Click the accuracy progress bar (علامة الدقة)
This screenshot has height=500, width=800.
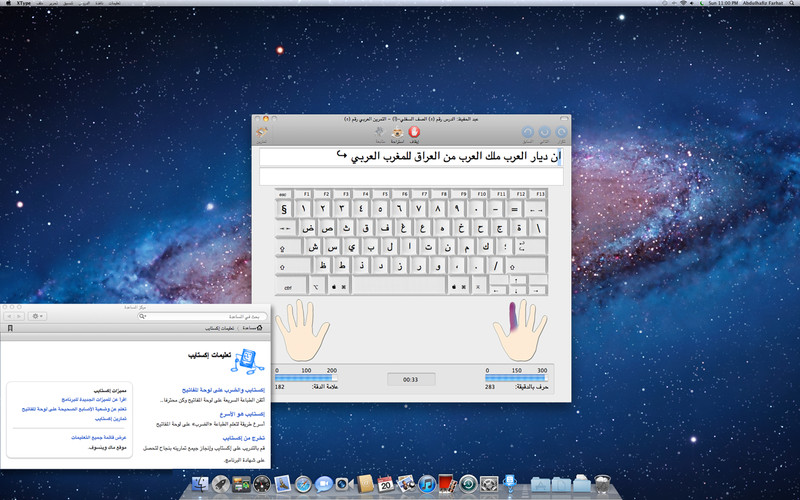click(306, 378)
